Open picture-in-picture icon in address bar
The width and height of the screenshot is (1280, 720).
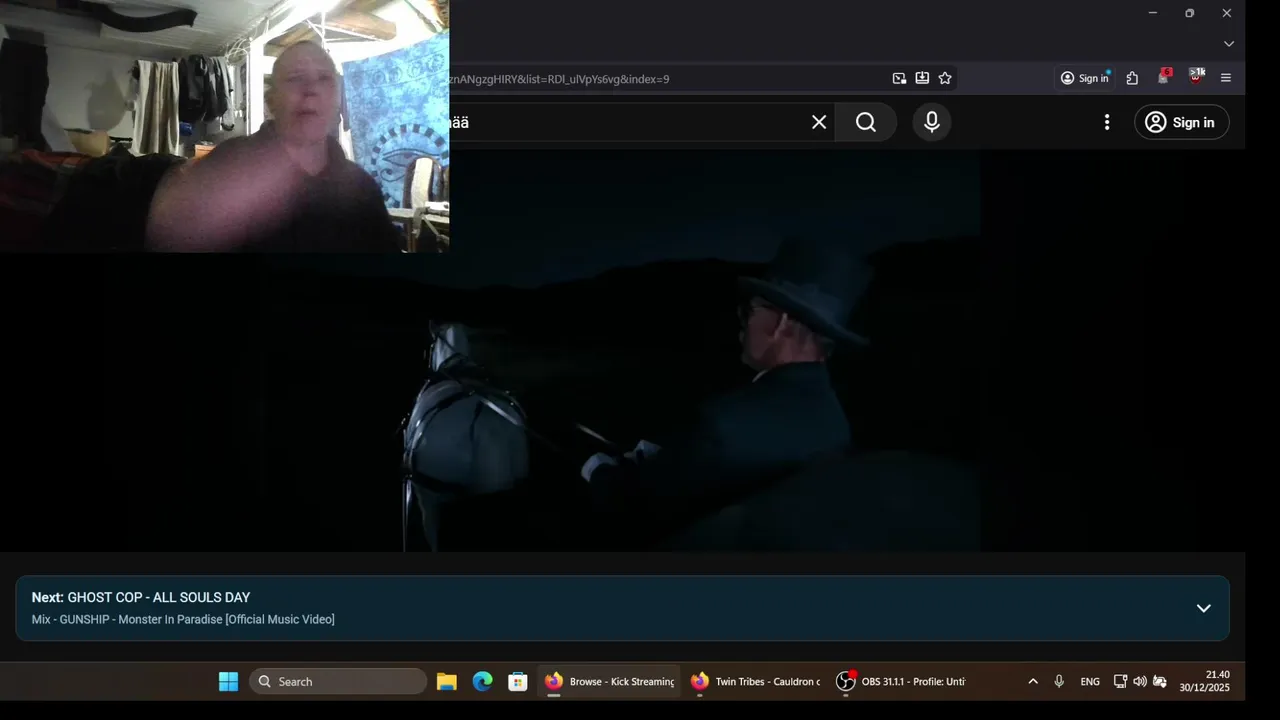pyautogui.click(x=899, y=78)
